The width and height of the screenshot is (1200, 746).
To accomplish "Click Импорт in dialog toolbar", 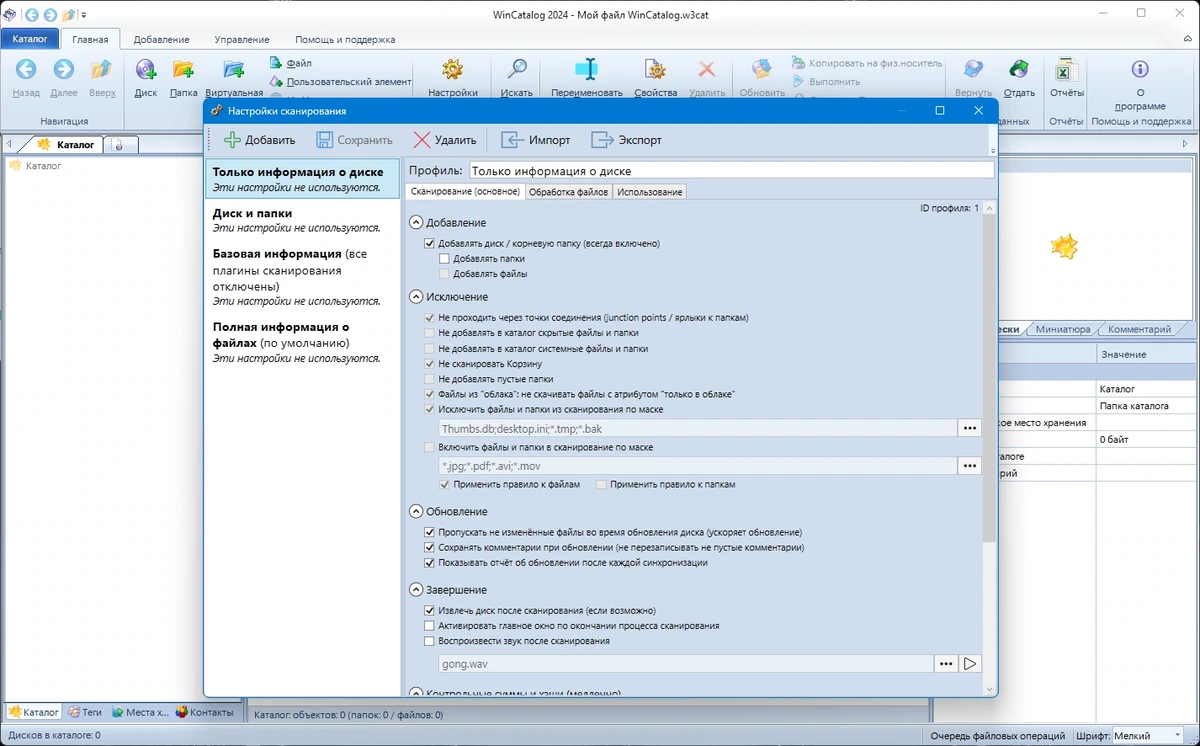I will pos(536,140).
